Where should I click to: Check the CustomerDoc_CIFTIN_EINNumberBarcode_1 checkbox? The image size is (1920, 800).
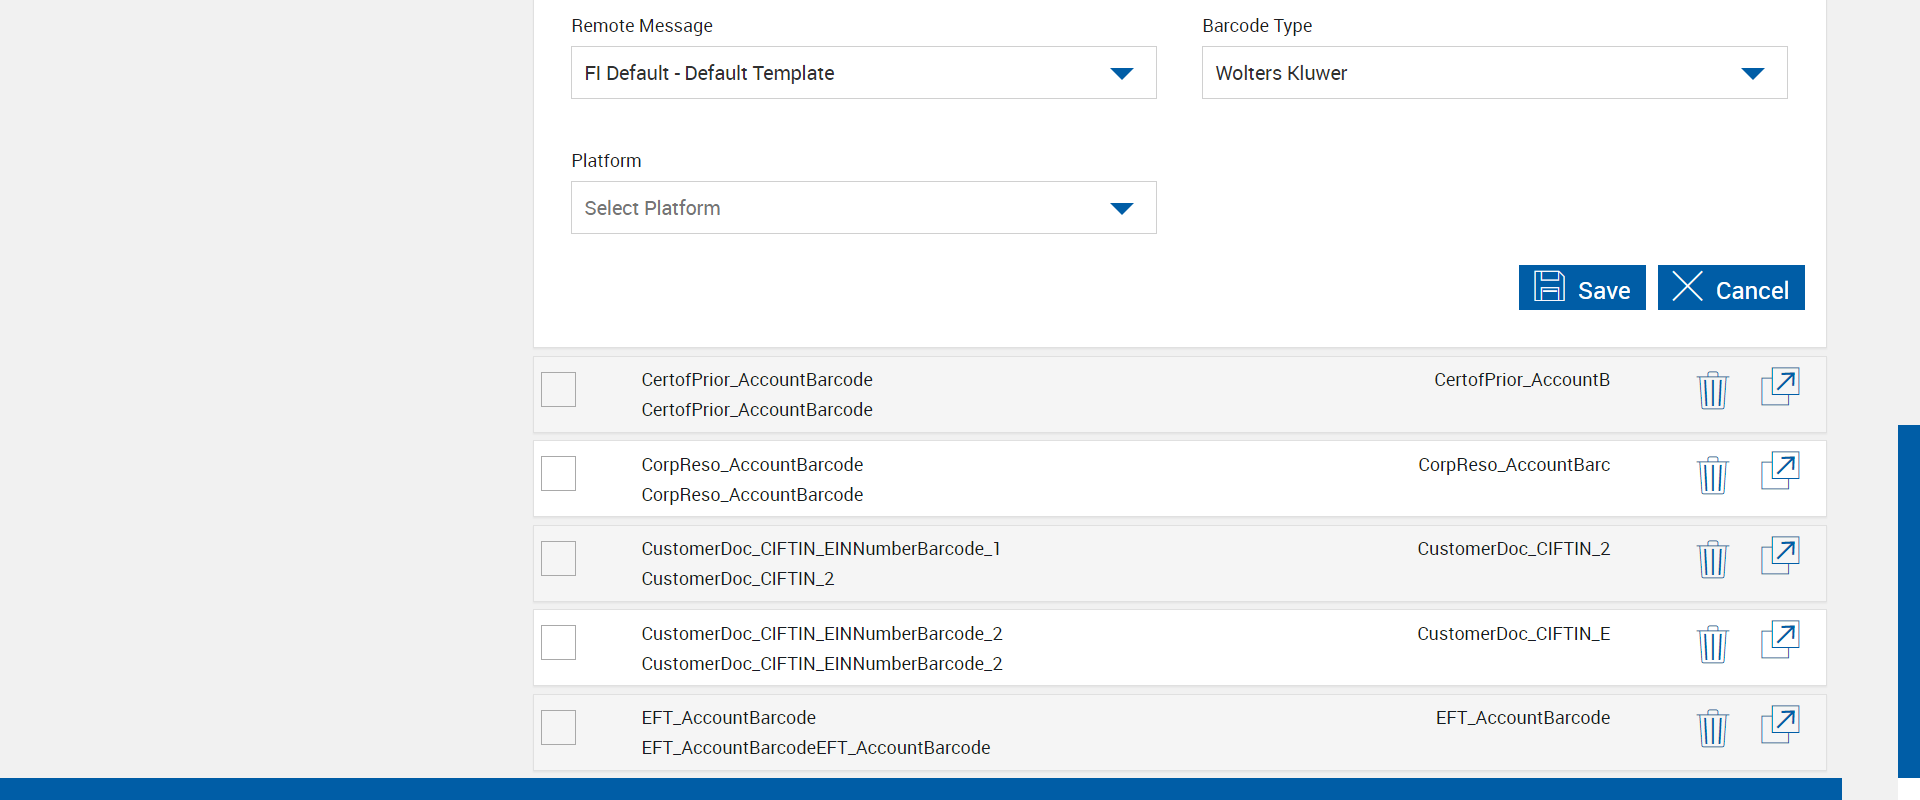click(558, 558)
